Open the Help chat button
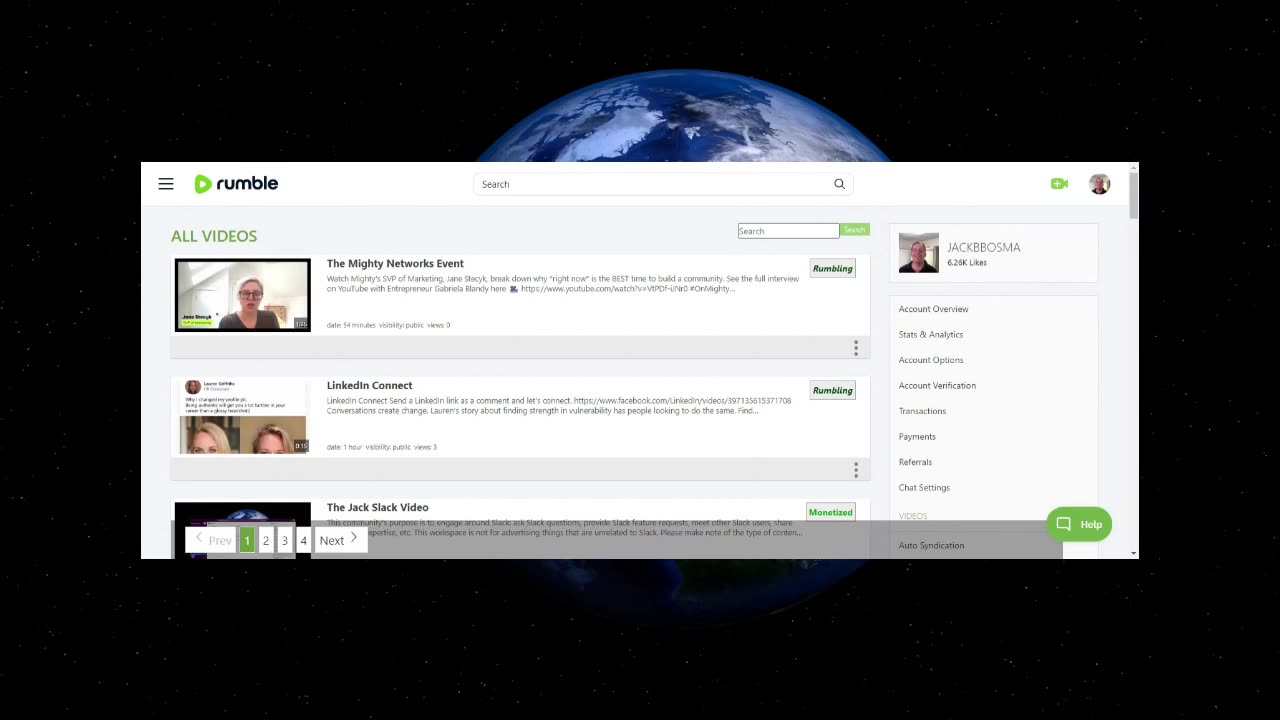This screenshot has width=1280, height=720. [x=1079, y=524]
